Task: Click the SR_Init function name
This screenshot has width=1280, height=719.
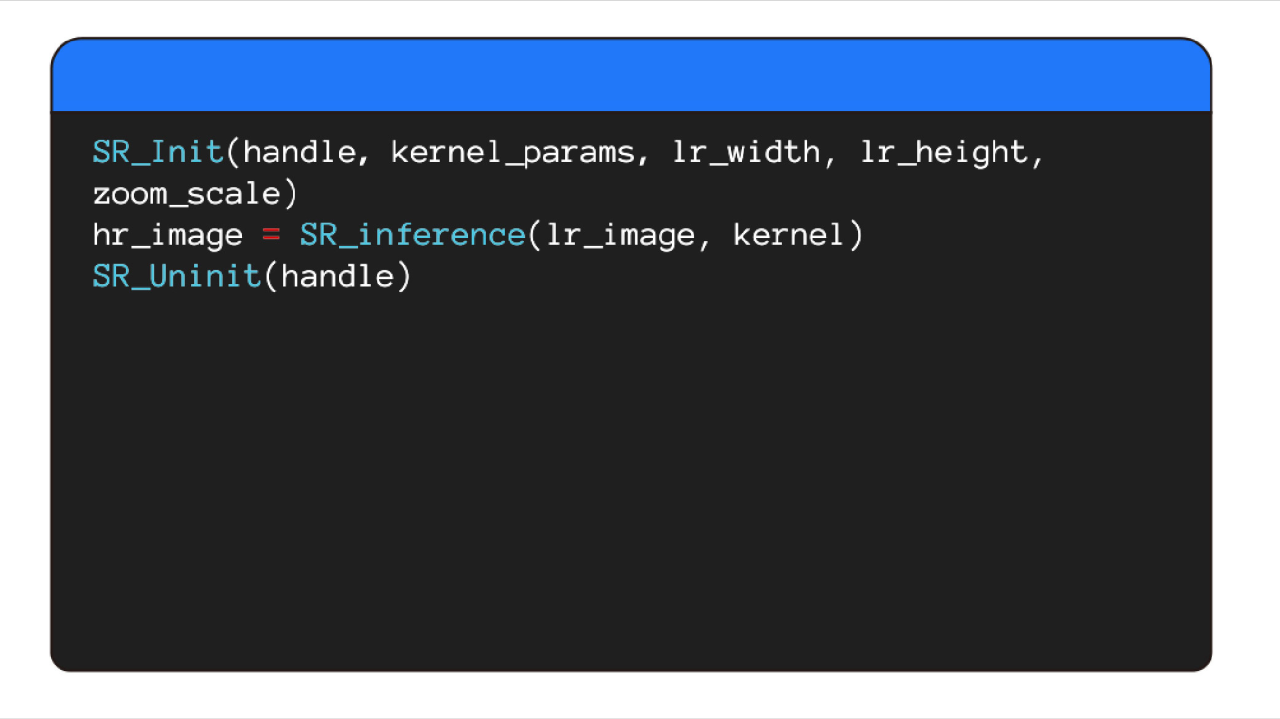Action: (157, 153)
